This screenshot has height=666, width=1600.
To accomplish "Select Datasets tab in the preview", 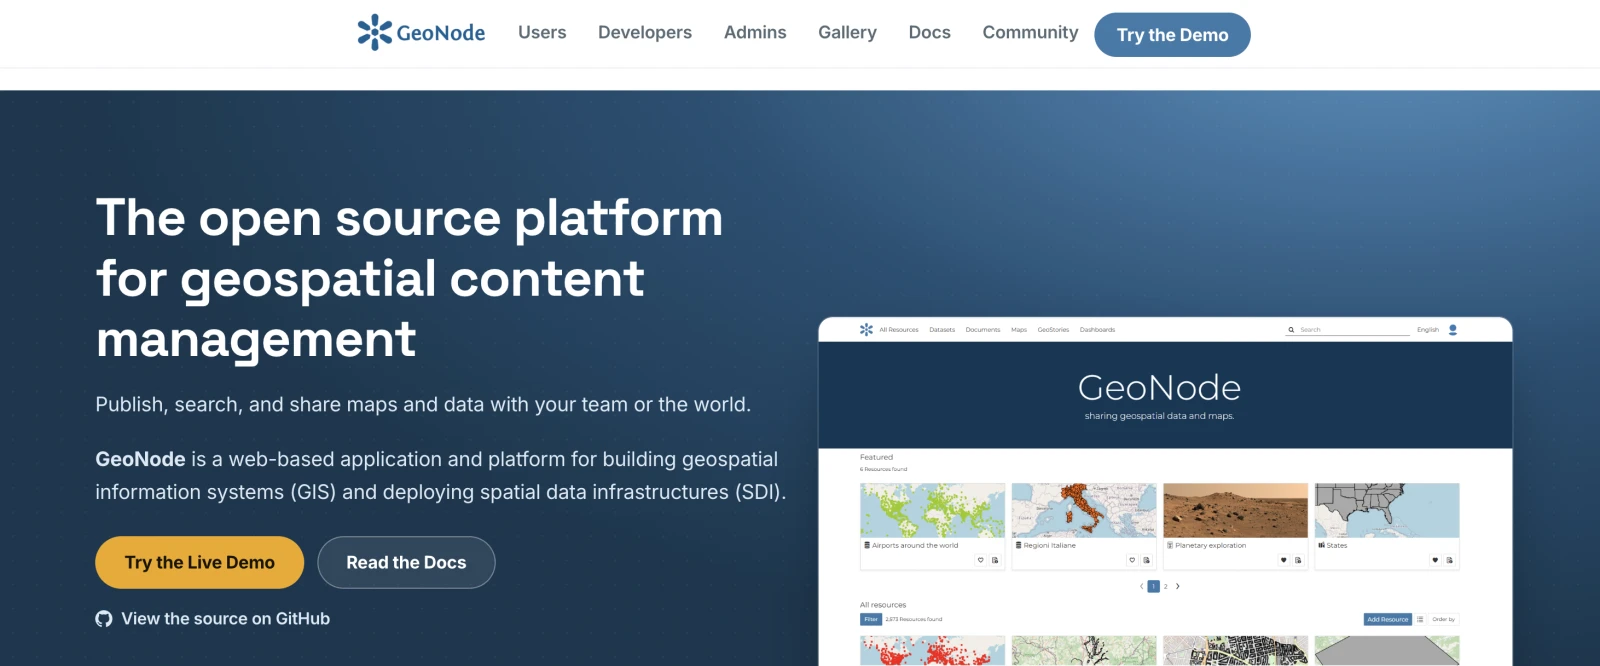I will pyautogui.click(x=942, y=330).
